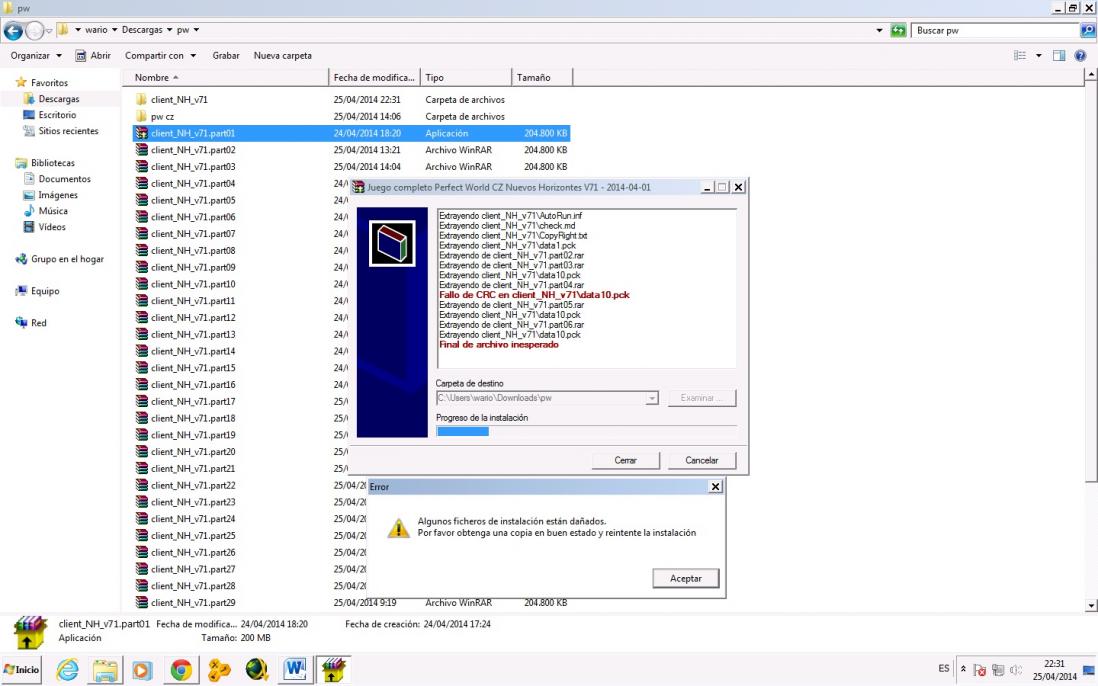Open Google Chrome from taskbar
The height and width of the screenshot is (686, 1098).
(181, 670)
